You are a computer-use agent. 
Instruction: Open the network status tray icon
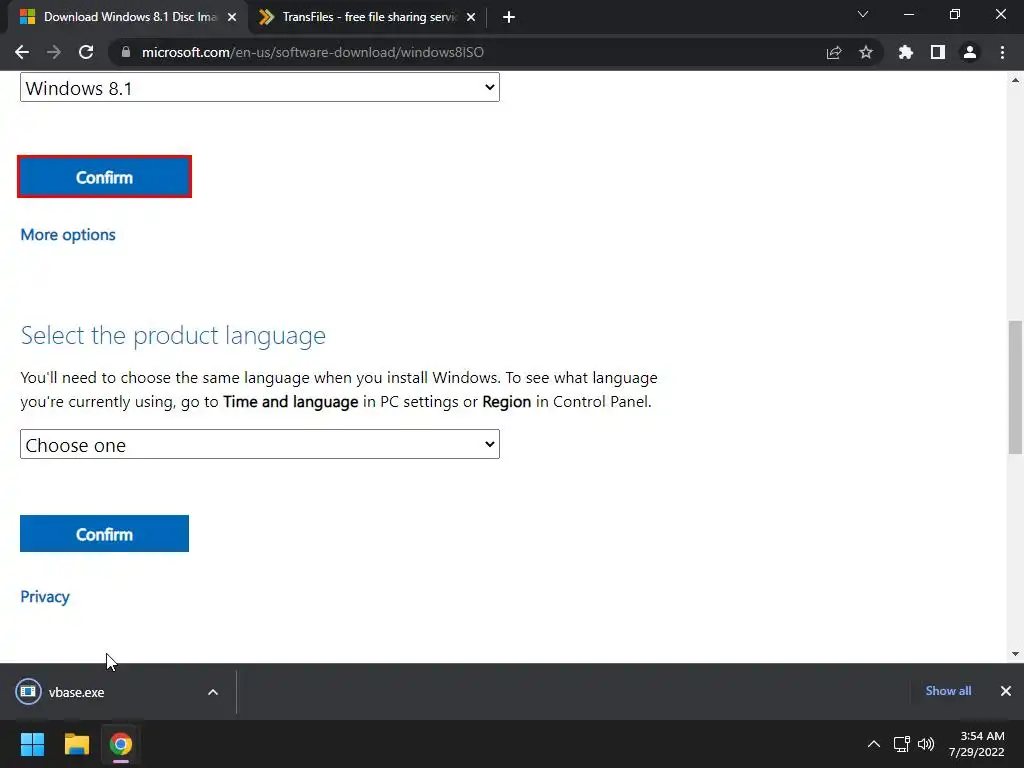coord(902,744)
